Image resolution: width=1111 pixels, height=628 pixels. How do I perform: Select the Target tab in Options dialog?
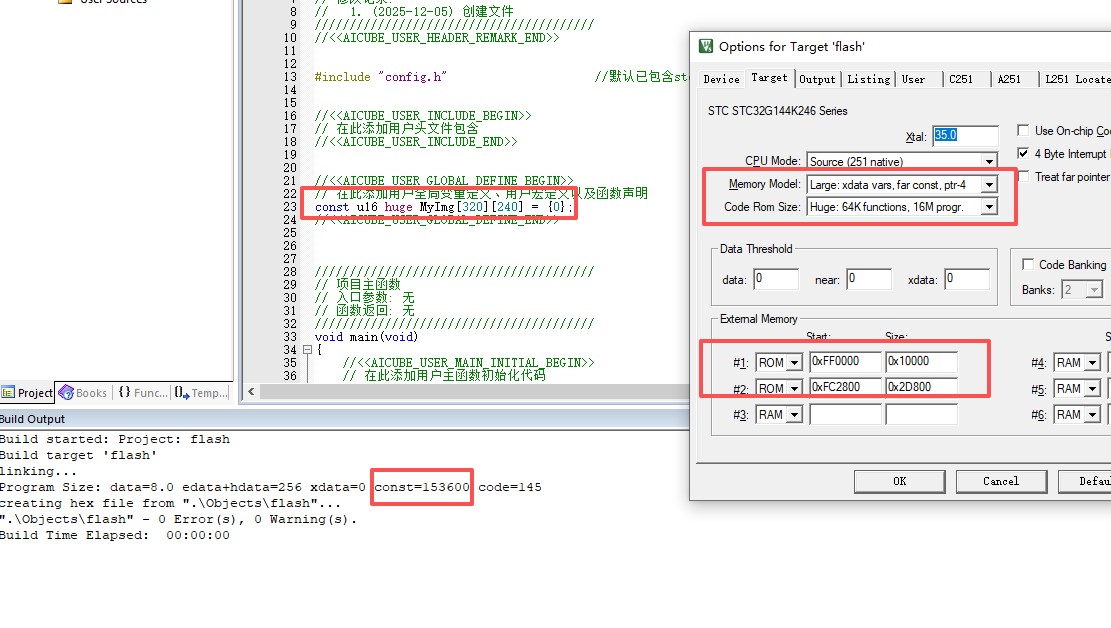(x=769, y=78)
